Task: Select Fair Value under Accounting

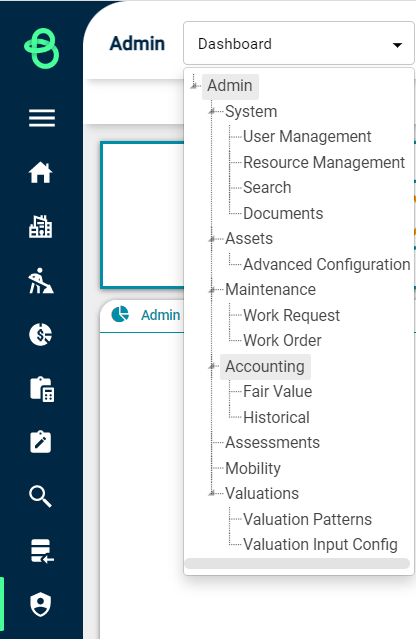Action: tap(277, 392)
